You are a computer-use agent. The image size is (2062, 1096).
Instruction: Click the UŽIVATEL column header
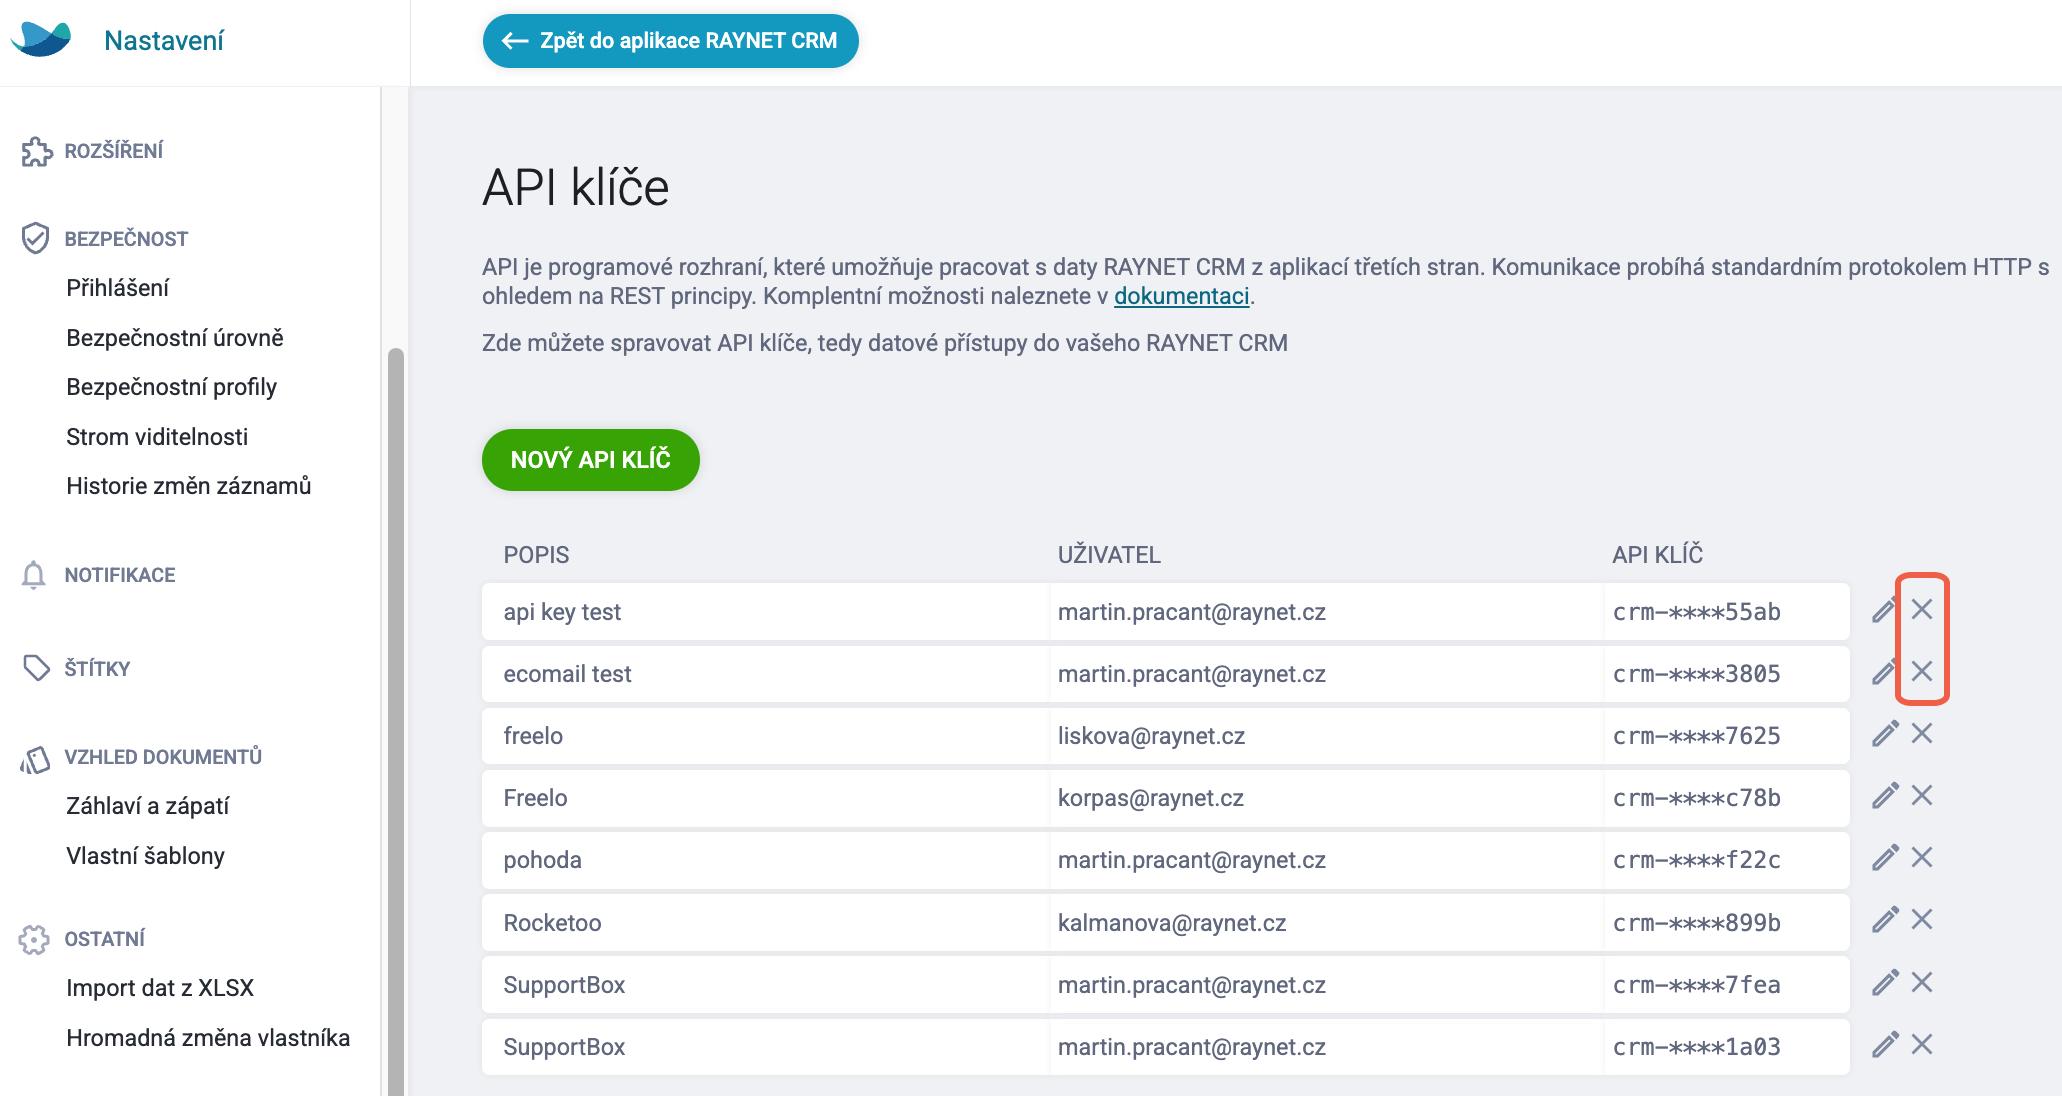1109,555
